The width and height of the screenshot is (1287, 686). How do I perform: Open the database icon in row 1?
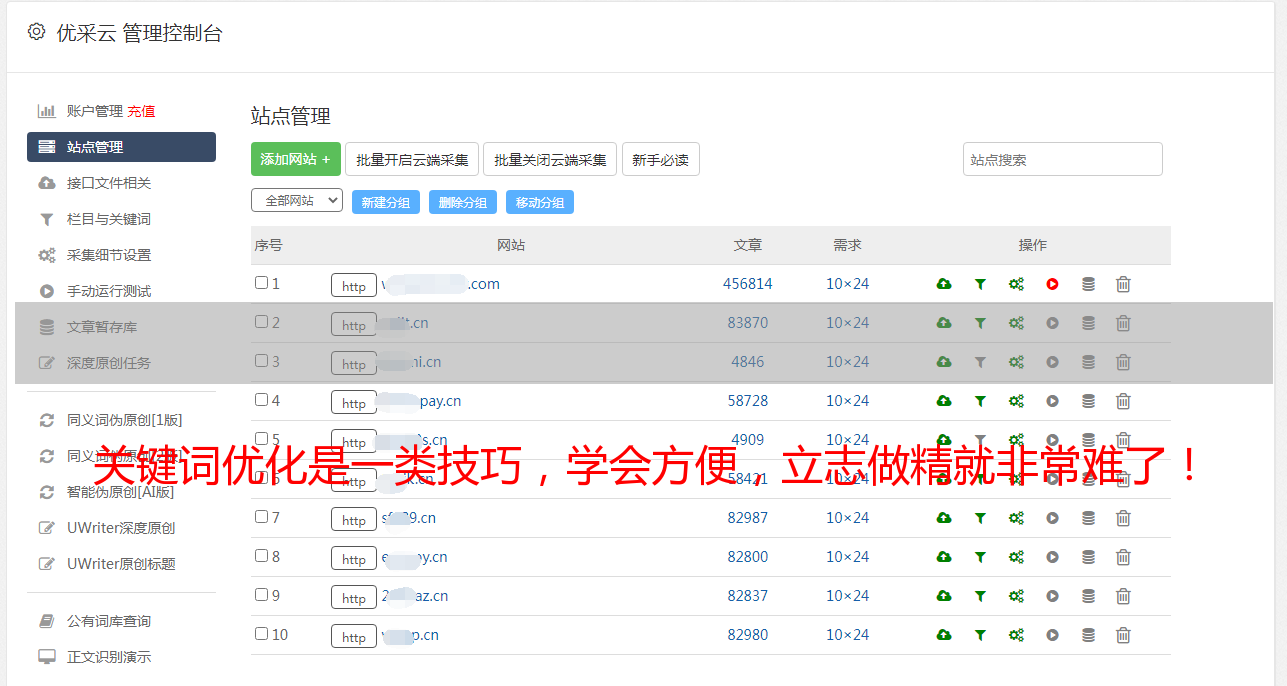tap(1088, 284)
